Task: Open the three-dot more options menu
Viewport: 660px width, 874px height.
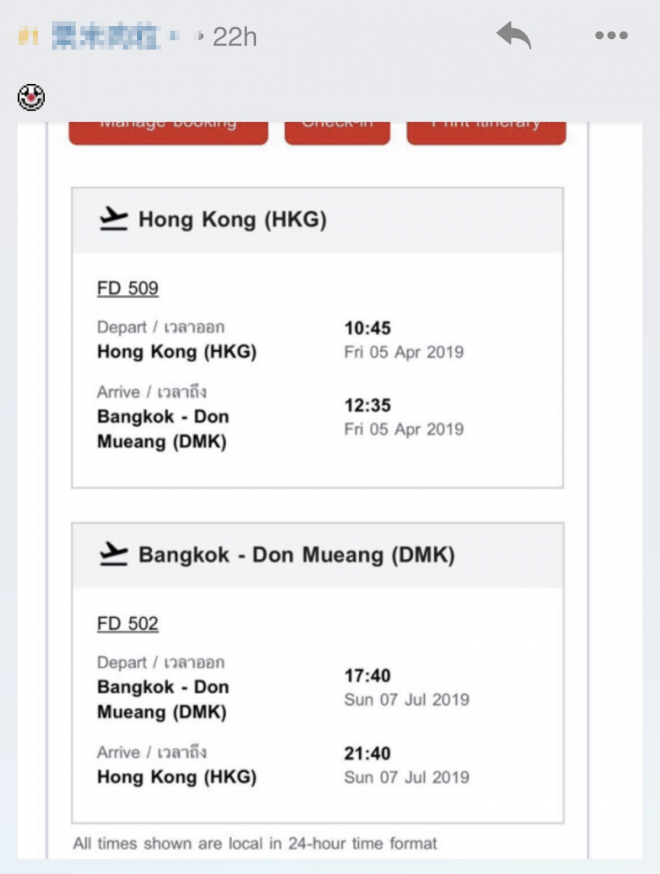Action: [611, 36]
